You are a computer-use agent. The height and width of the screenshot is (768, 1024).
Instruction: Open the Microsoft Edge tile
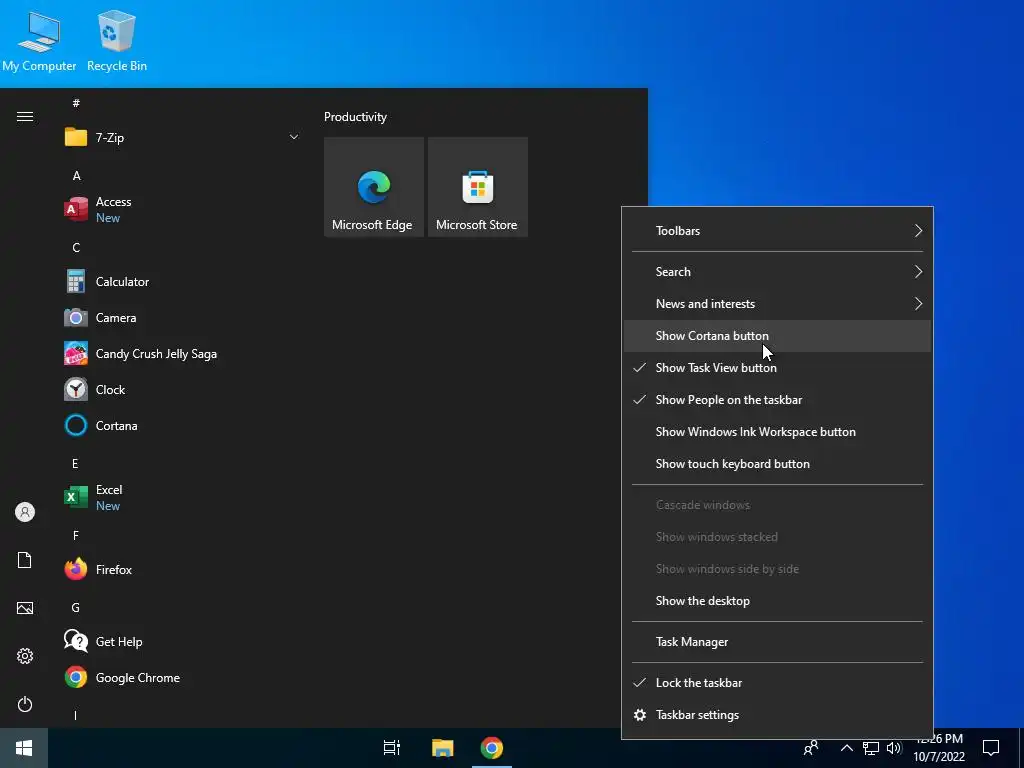tap(374, 187)
